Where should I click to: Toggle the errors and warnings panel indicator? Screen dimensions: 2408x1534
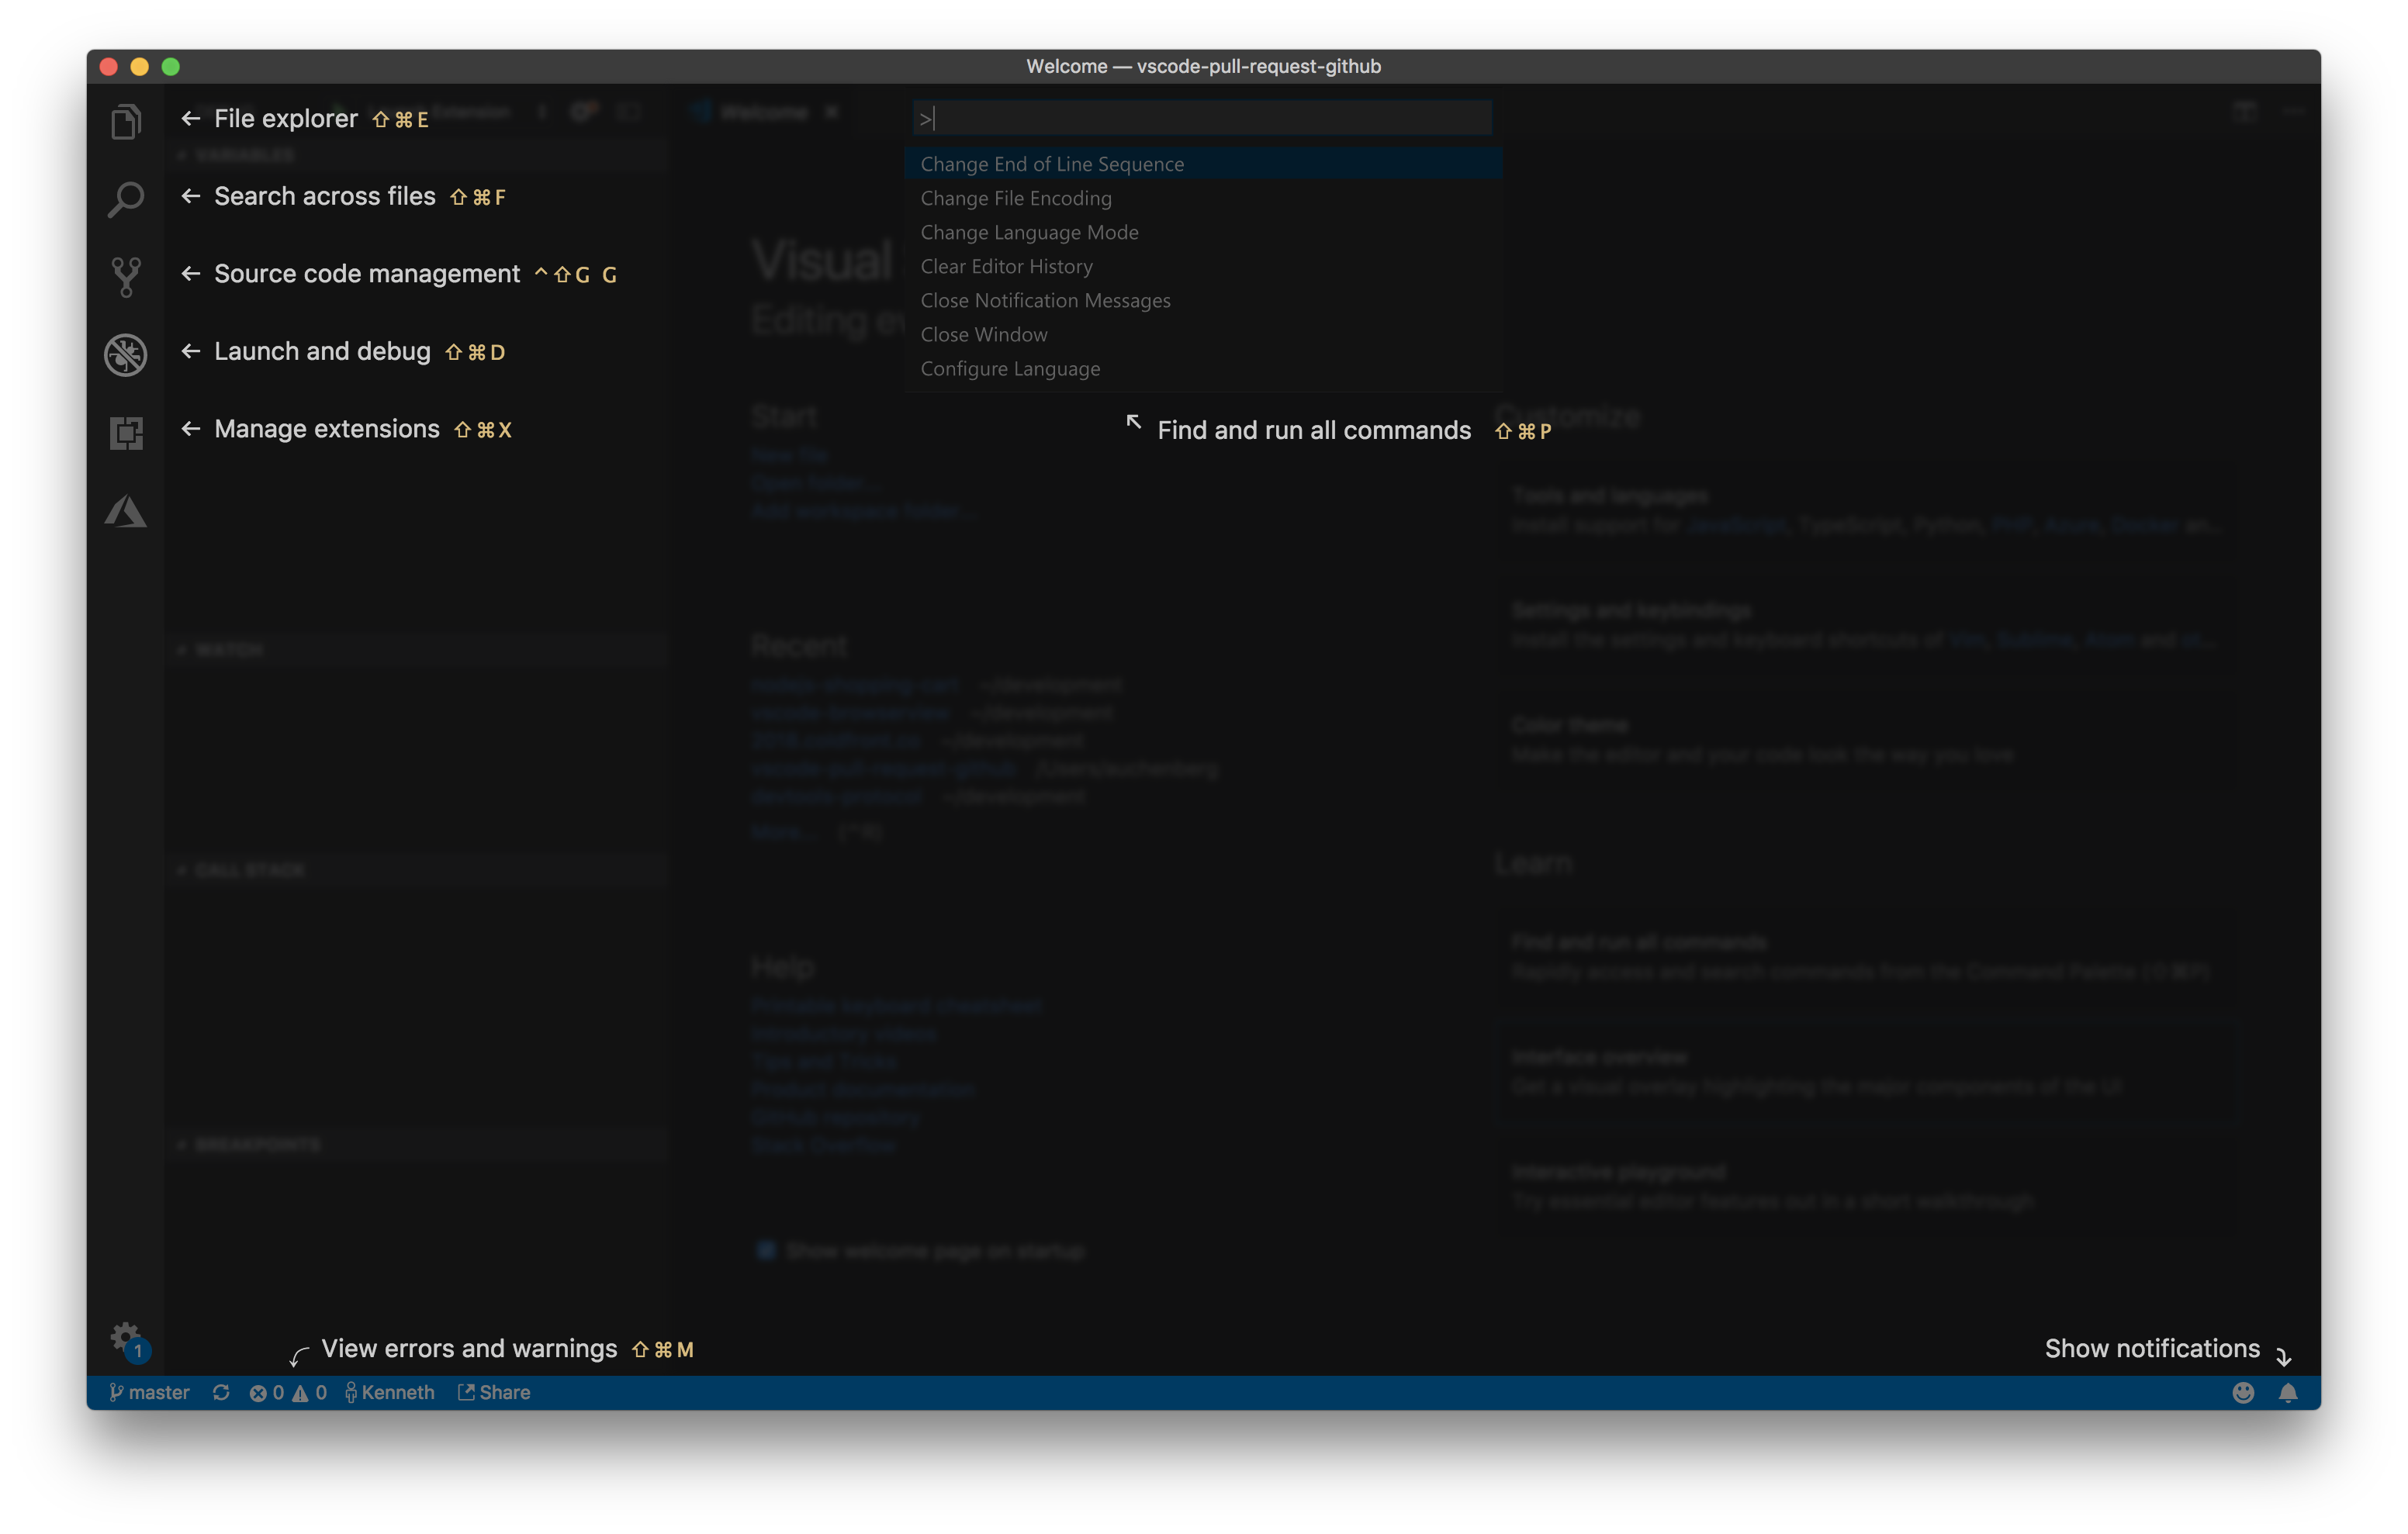pos(288,1391)
